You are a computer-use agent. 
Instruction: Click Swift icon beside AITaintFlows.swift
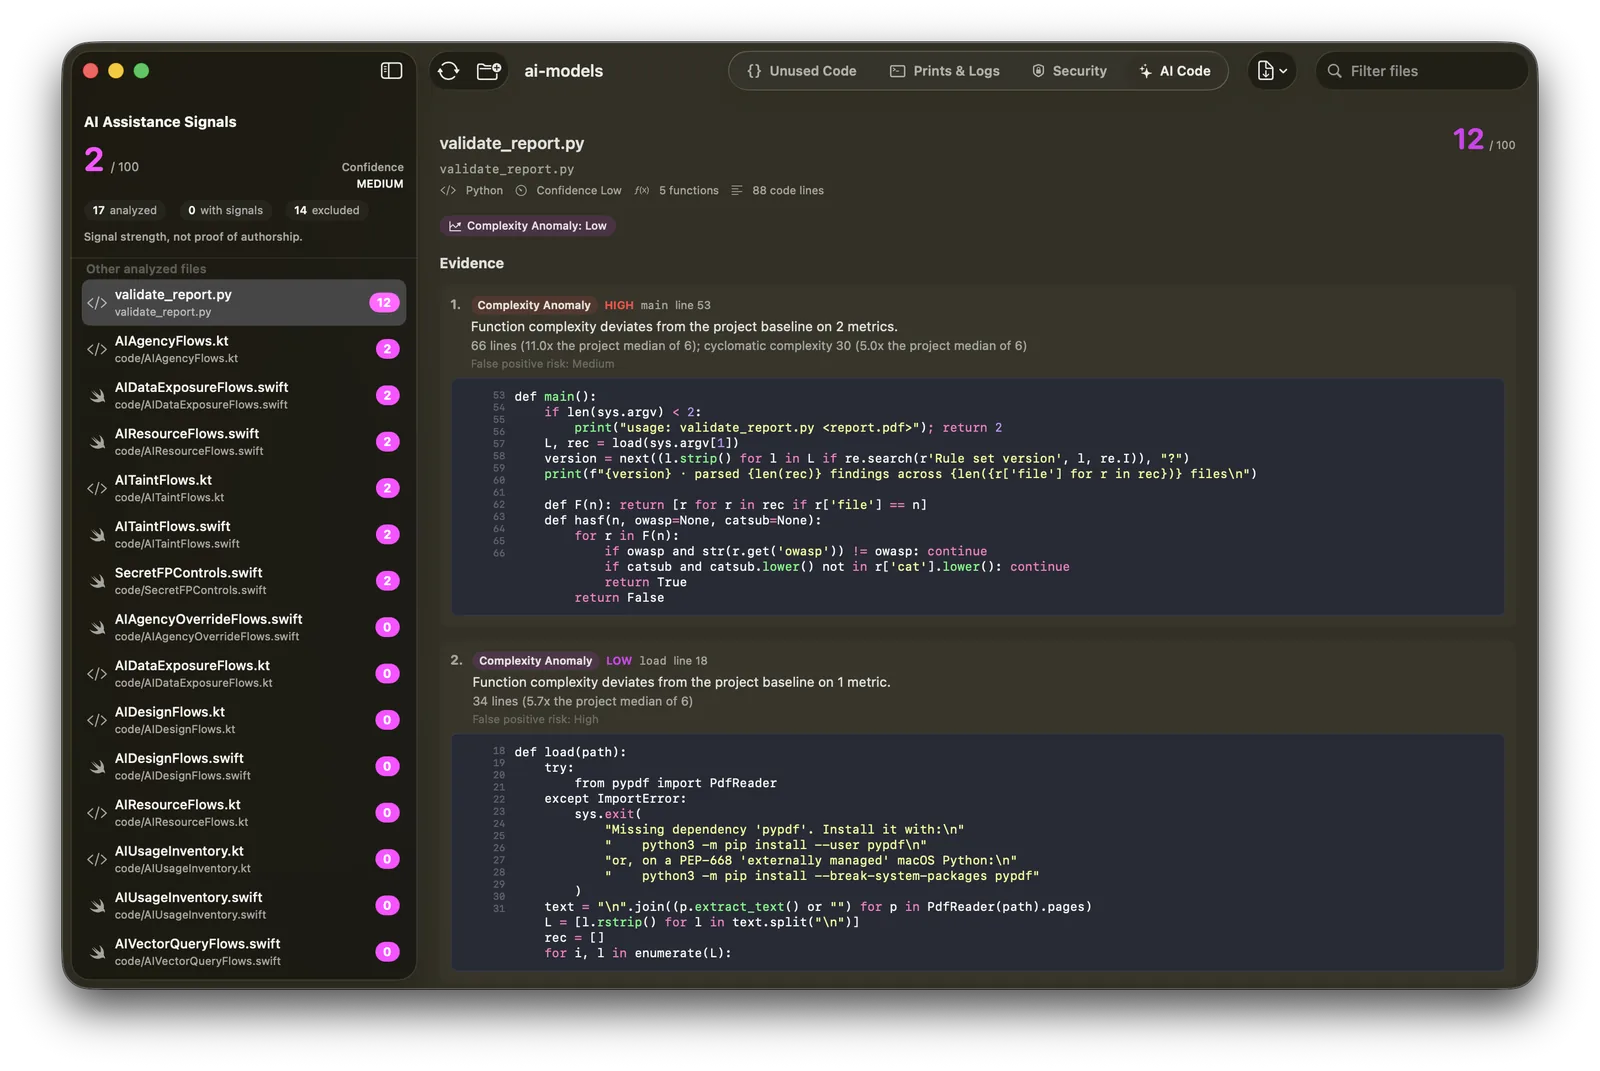click(x=97, y=535)
